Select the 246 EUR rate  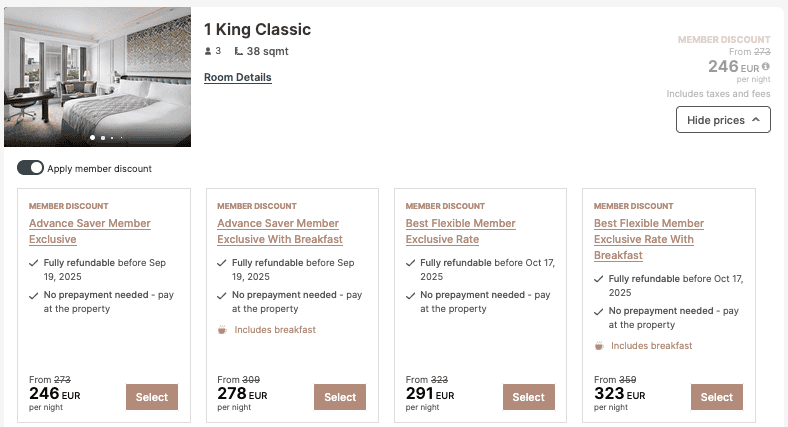point(152,397)
